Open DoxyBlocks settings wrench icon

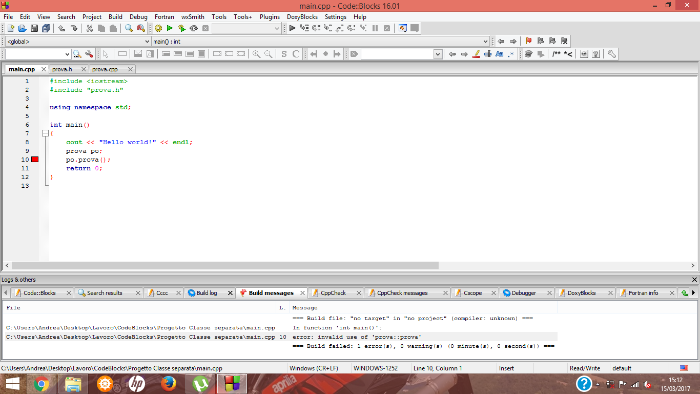(x=612, y=54)
